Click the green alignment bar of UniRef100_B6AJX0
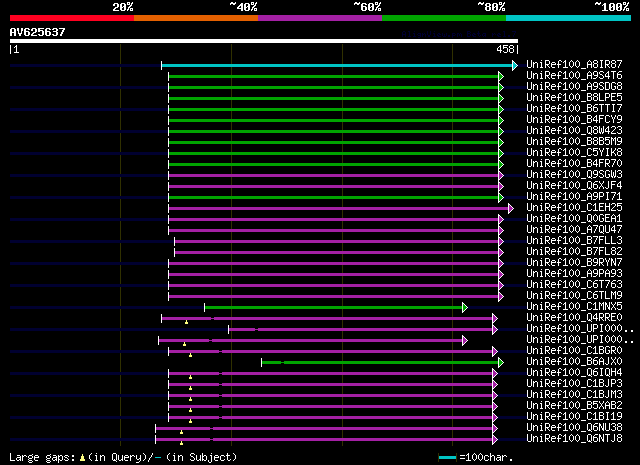 point(380,363)
